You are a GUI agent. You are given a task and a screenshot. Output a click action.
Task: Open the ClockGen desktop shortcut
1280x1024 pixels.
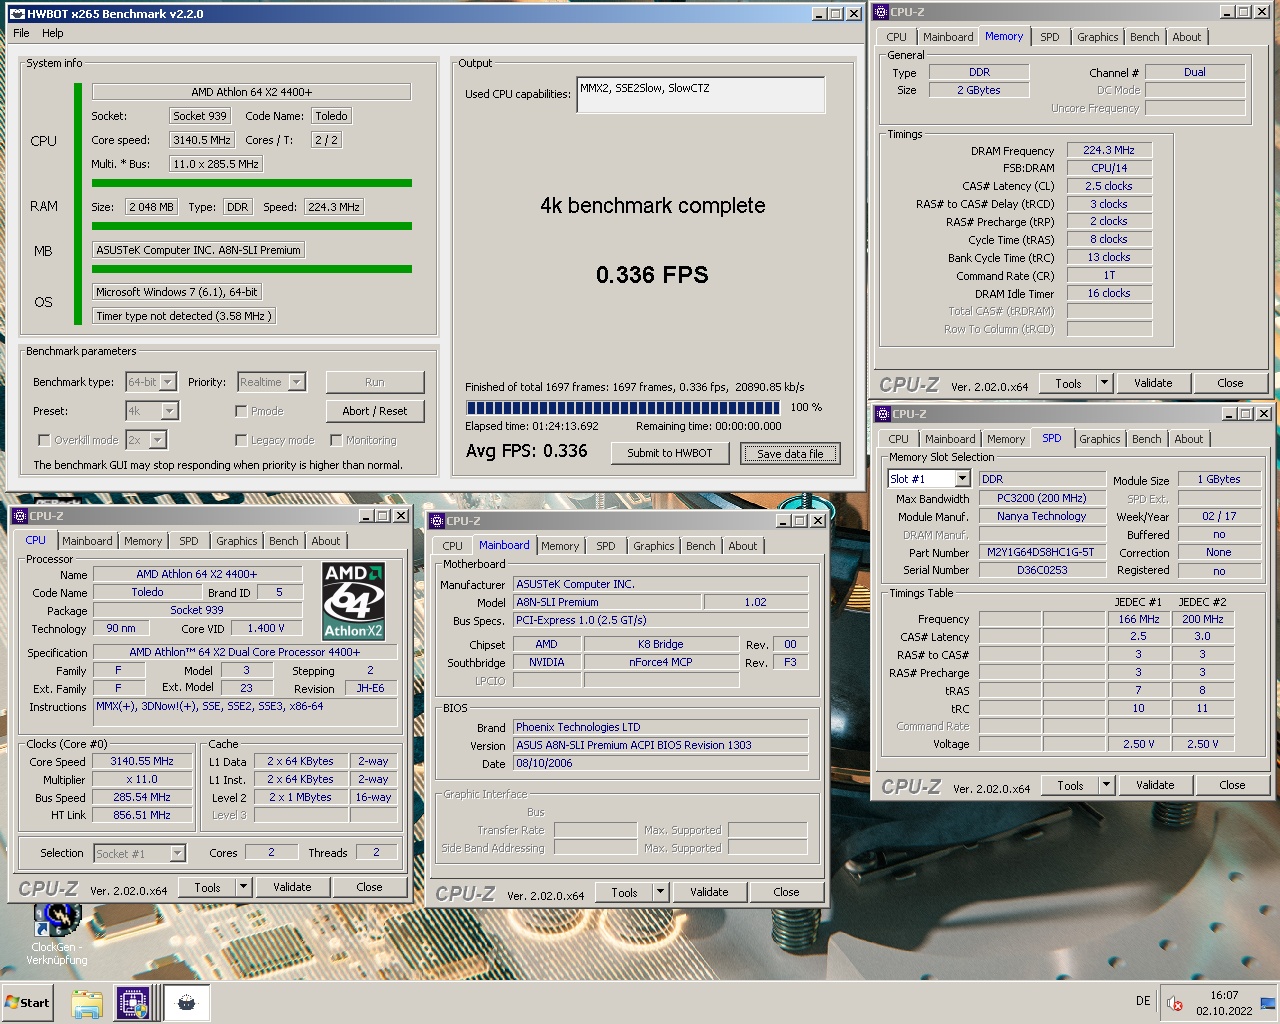[x=57, y=932]
